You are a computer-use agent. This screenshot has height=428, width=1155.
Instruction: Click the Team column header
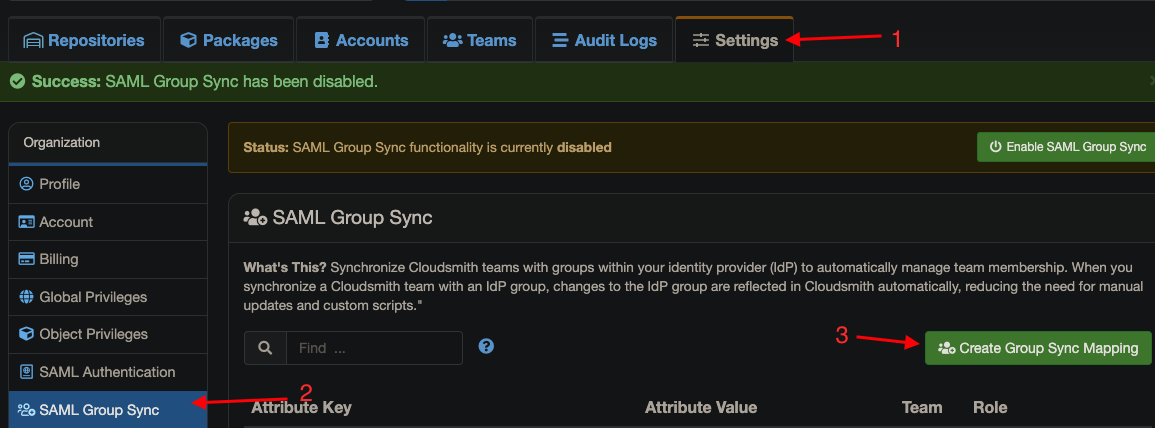tap(921, 407)
